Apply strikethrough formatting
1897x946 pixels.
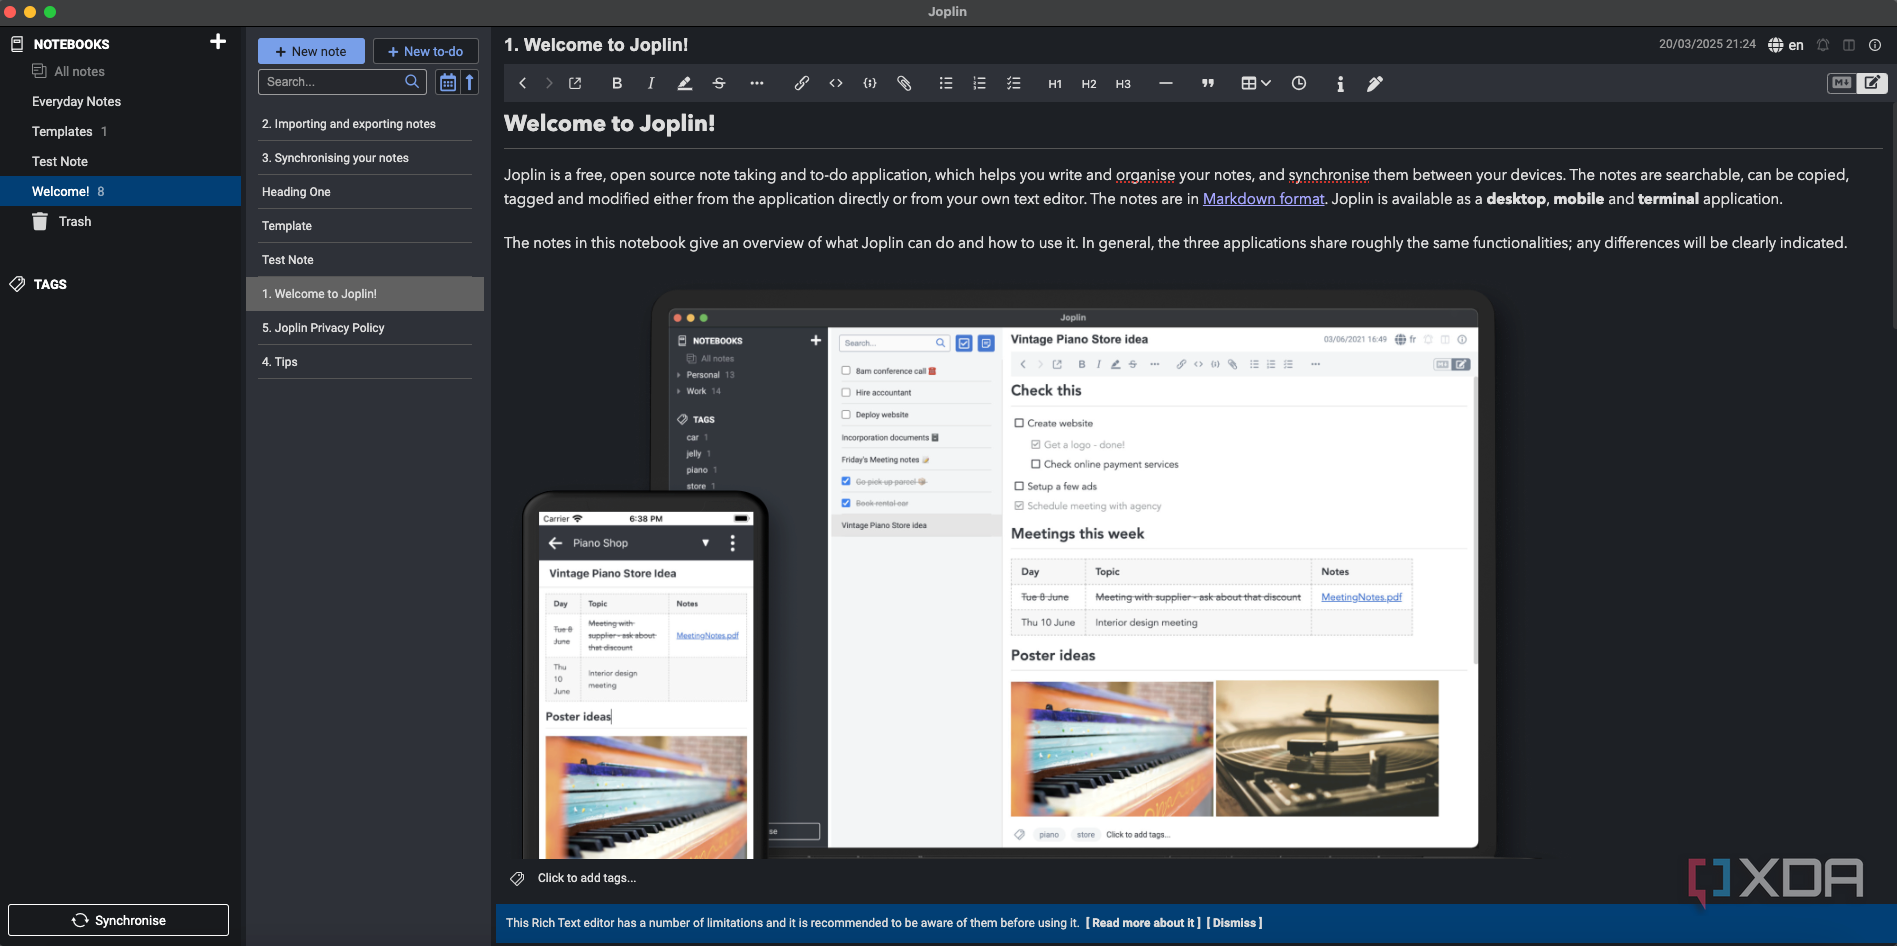719,84
